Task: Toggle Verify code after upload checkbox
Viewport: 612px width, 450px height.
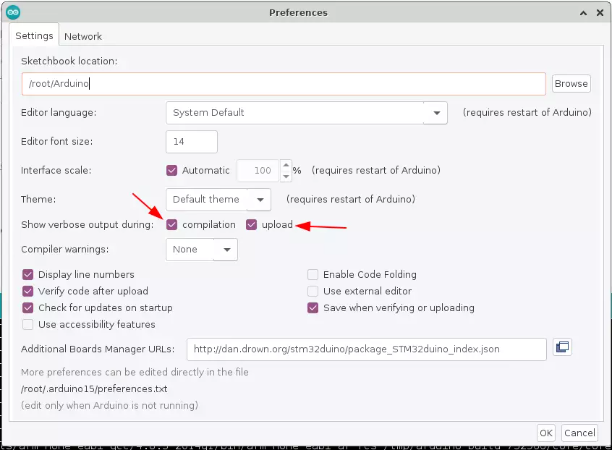Action: (28, 291)
